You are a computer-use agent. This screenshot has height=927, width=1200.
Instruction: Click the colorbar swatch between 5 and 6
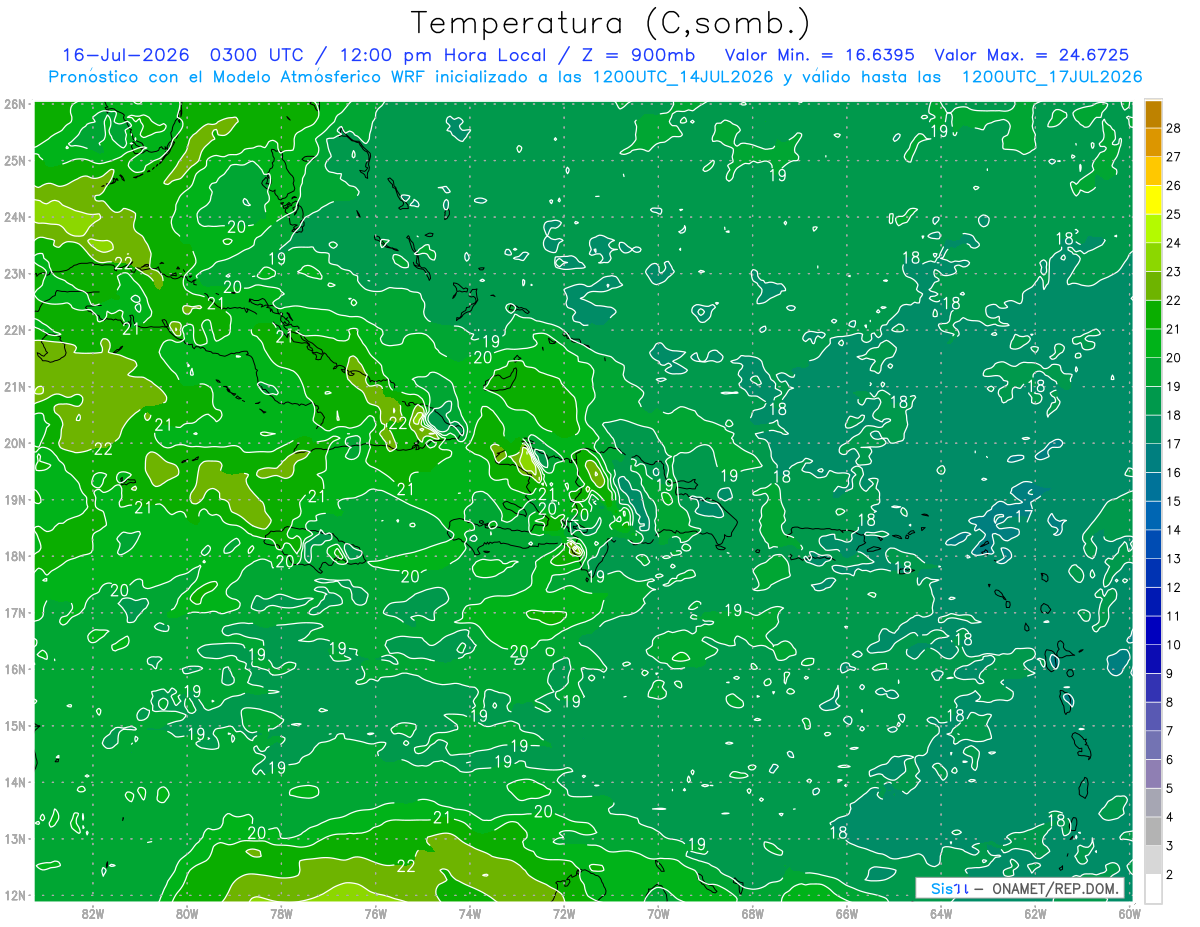[1153, 774]
